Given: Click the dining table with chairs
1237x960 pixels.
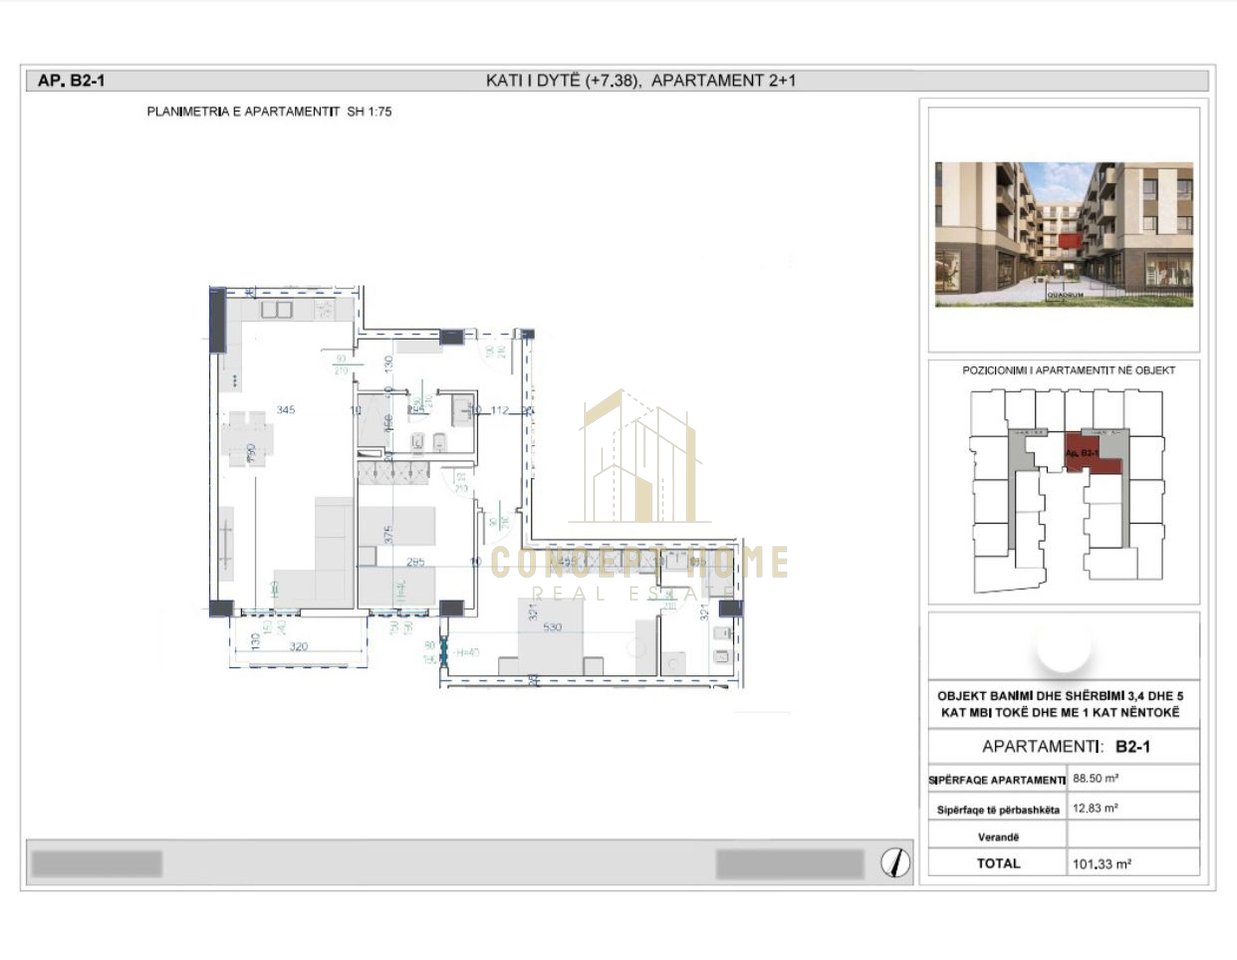Looking at the screenshot, I should 247,439.
